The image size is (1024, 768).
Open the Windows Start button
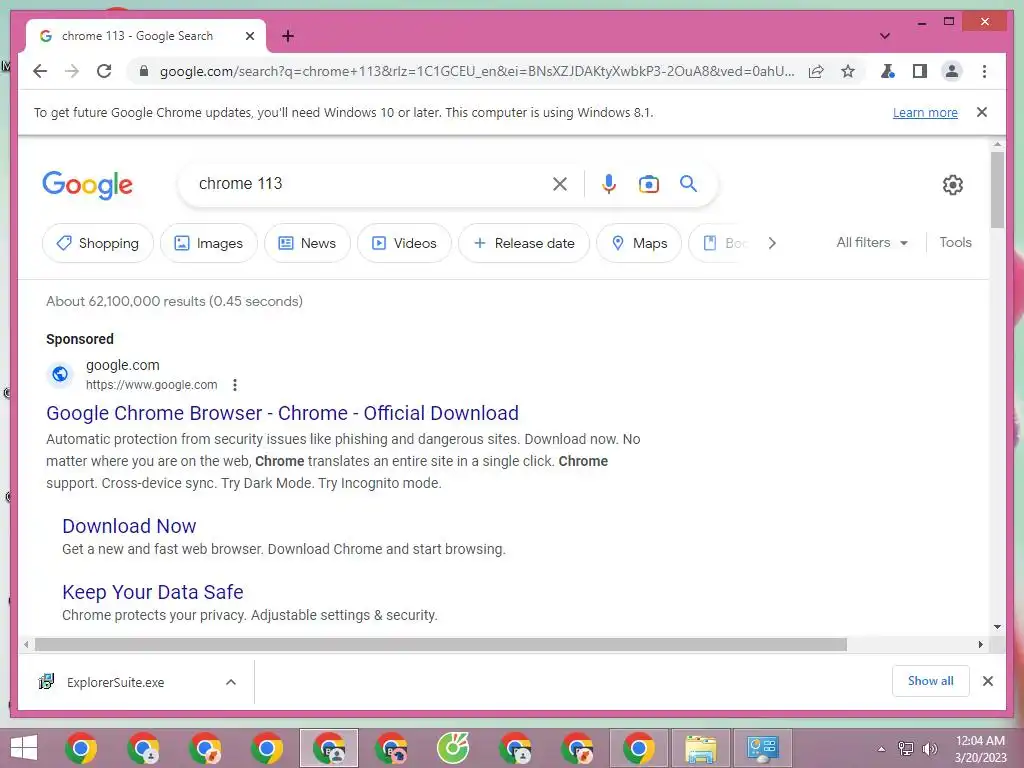point(24,748)
